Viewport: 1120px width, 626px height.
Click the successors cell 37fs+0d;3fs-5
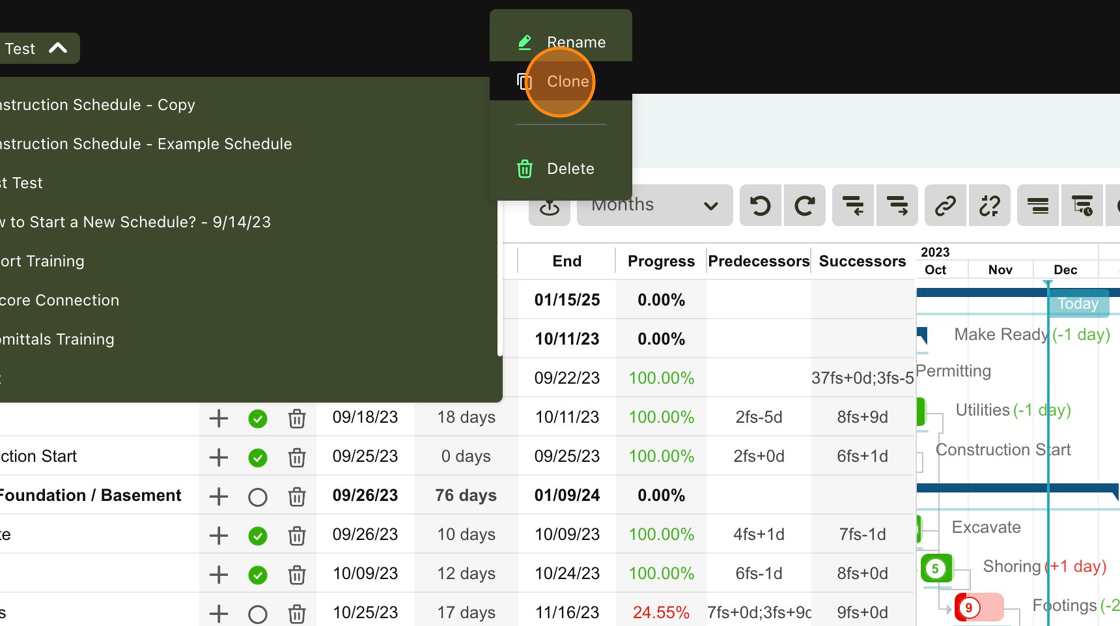(863, 378)
